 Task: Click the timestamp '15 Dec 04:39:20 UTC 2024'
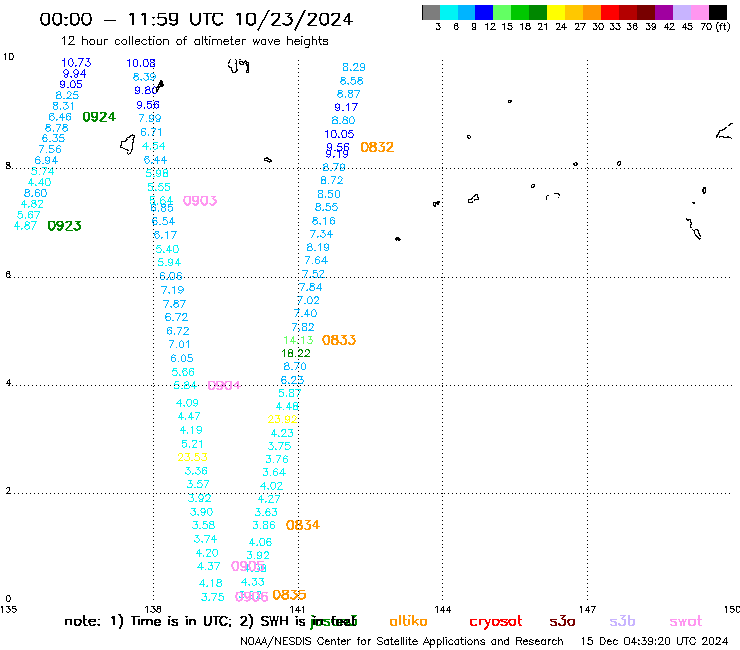[x=654, y=641]
